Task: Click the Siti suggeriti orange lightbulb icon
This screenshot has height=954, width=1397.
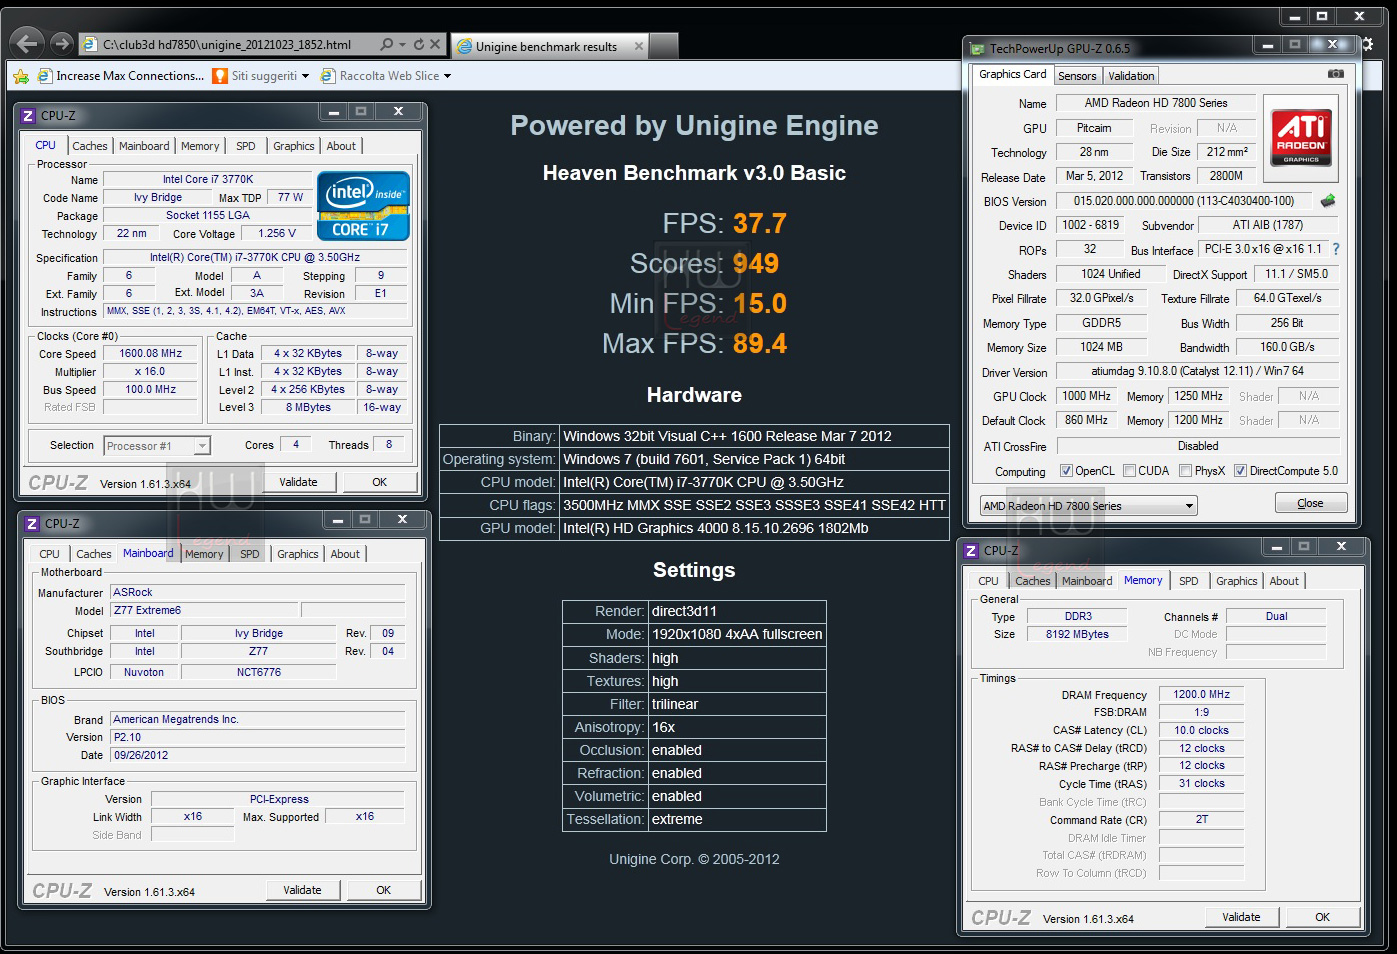Action: click(x=220, y=76)
